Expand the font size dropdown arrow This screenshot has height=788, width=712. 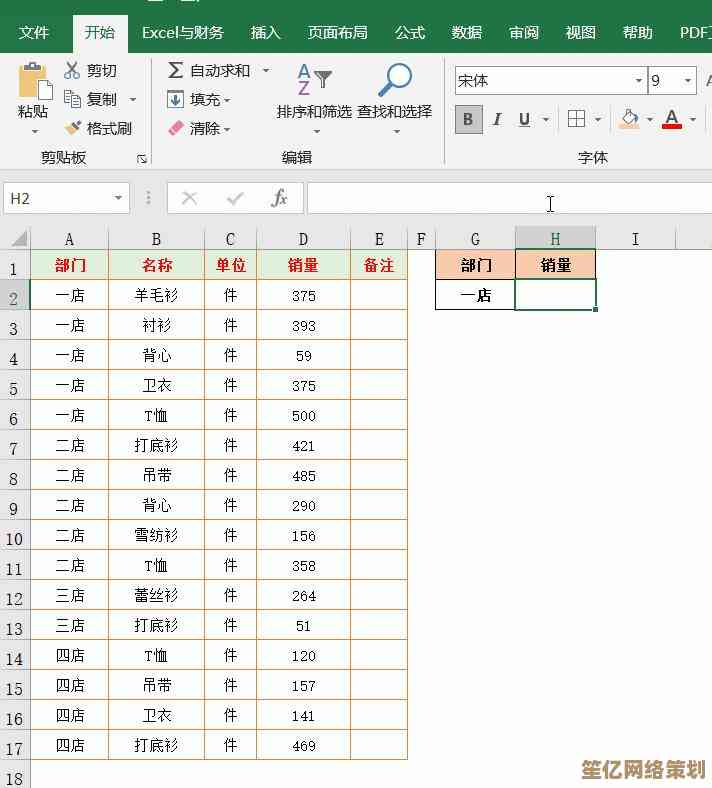688,81
